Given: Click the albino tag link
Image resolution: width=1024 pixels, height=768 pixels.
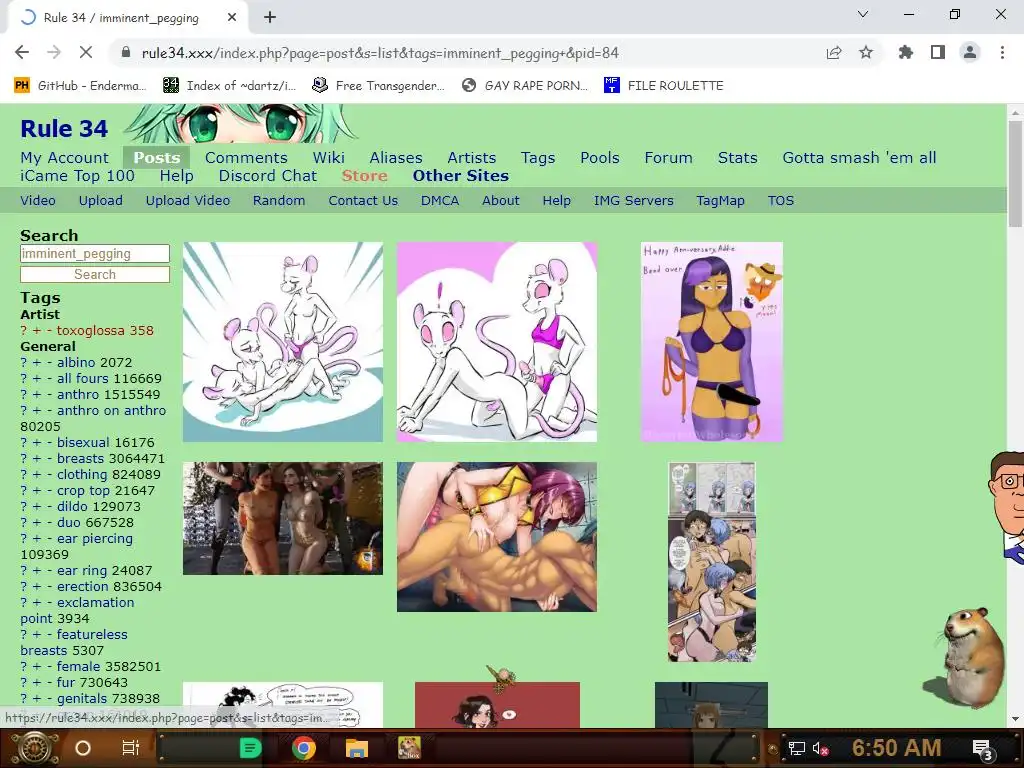Looking at the screenshot, I should tap(76, 362).
